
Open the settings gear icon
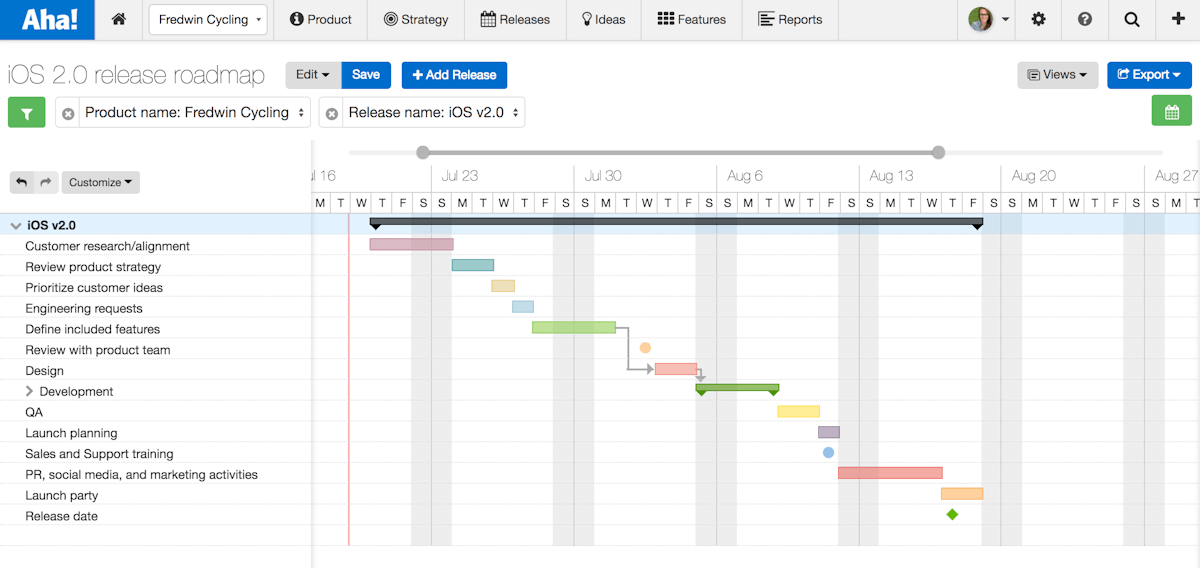pyautogui.click(x=1039, y=19)
